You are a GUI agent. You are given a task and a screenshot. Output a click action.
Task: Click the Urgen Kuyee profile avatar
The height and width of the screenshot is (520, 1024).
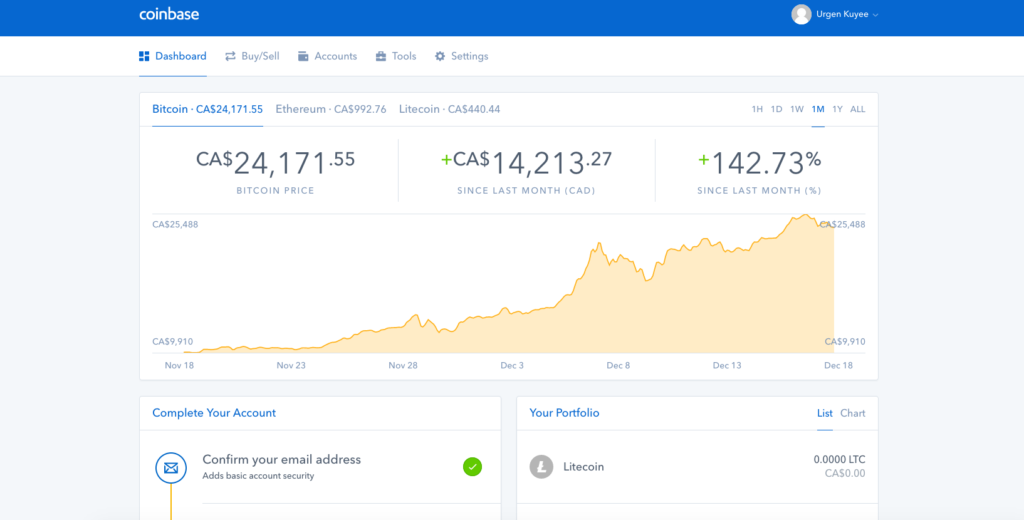click(x=801, y=14)
